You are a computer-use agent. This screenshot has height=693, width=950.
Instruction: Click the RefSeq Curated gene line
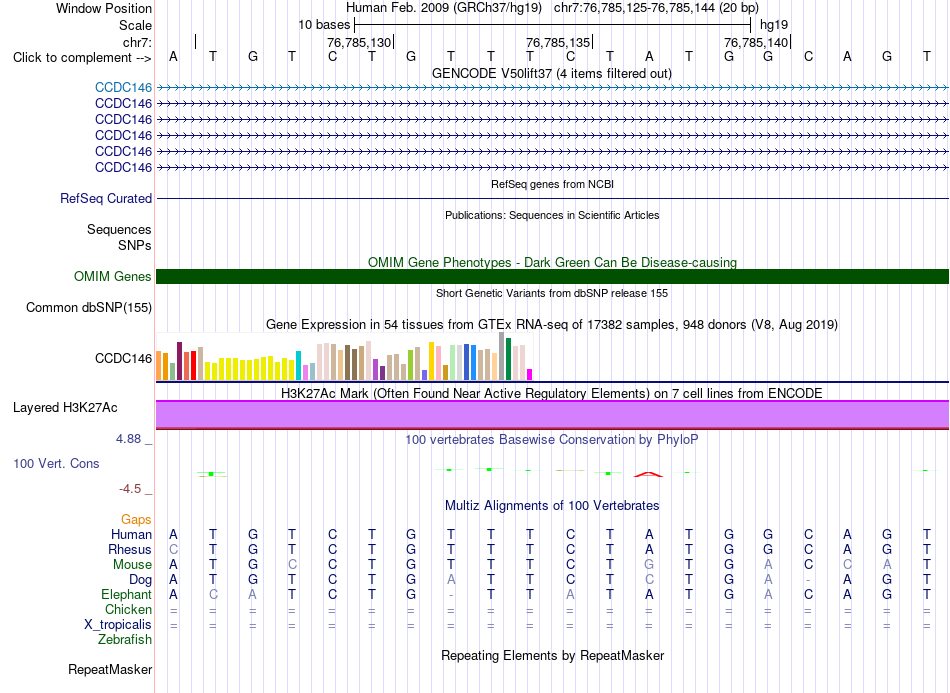[x=553, y=198]
